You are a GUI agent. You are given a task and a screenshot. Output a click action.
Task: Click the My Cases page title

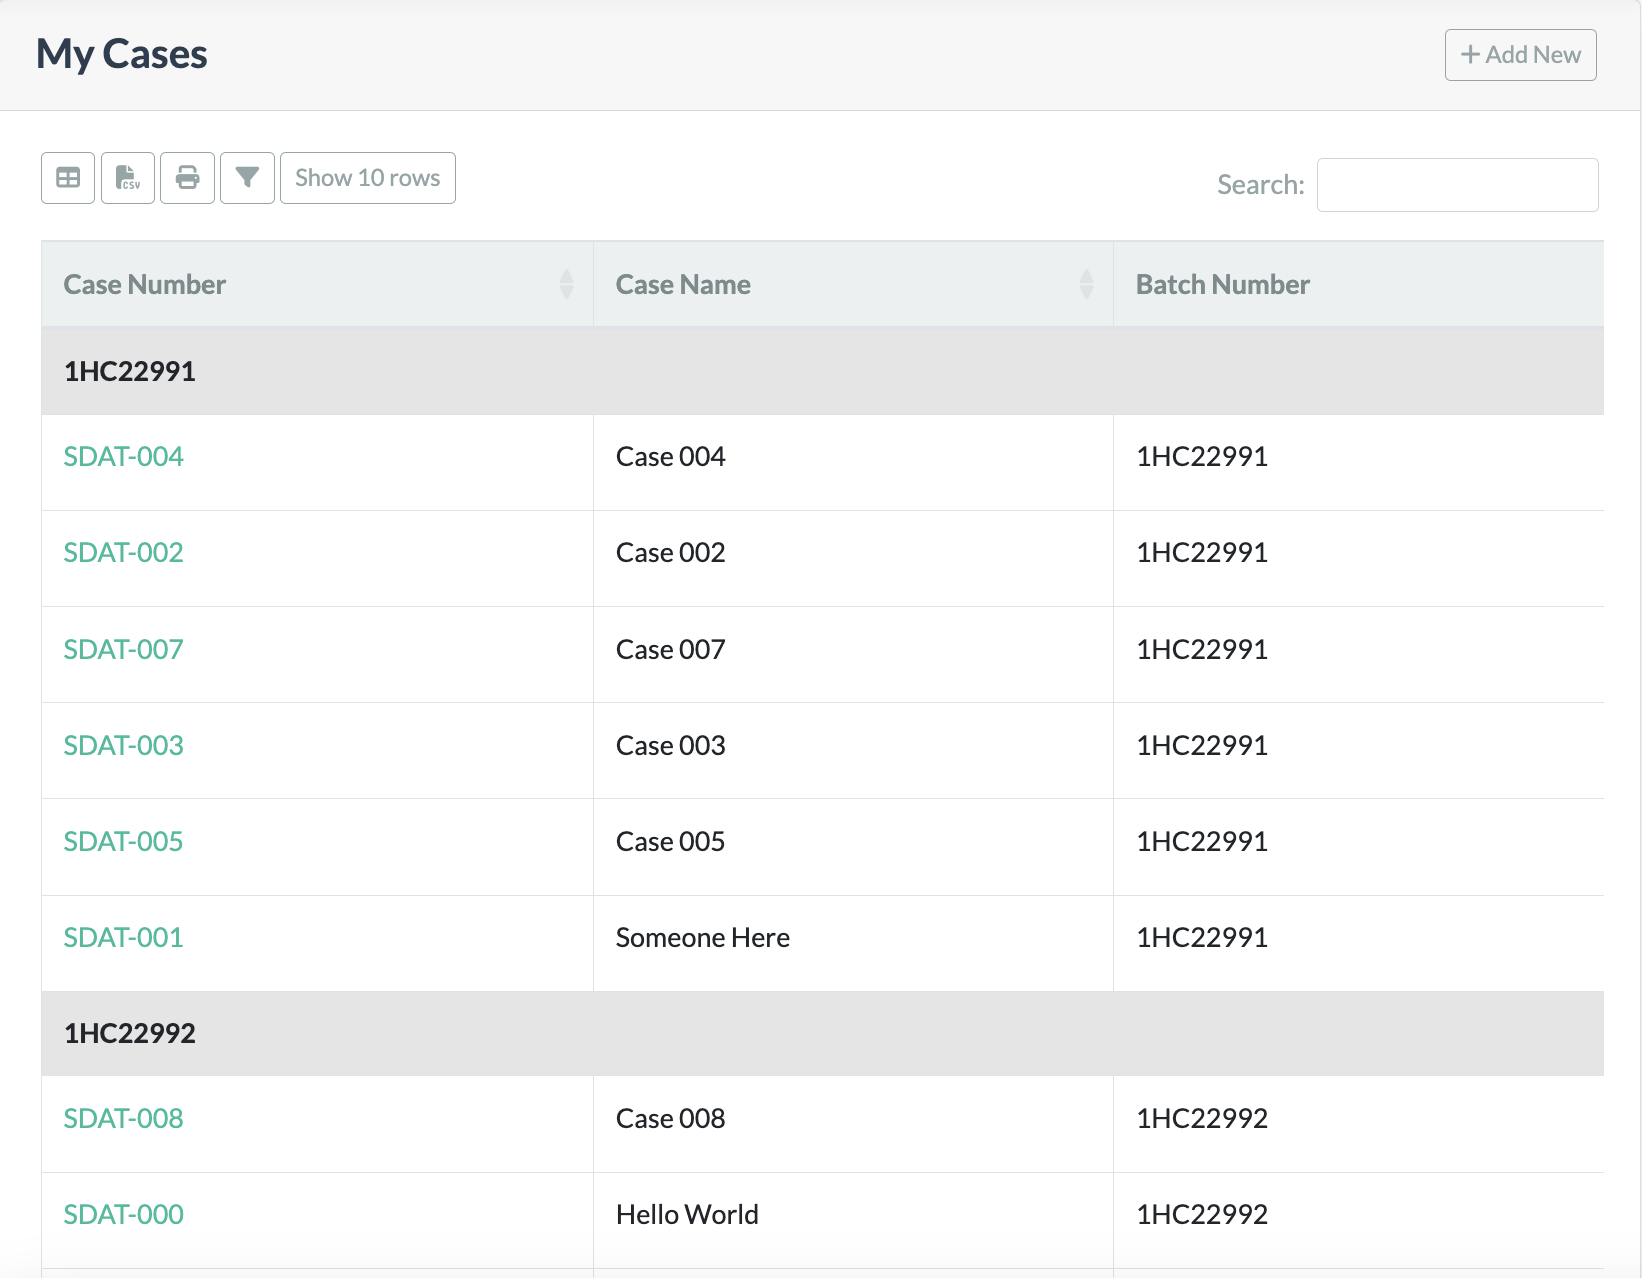point(122,55)
